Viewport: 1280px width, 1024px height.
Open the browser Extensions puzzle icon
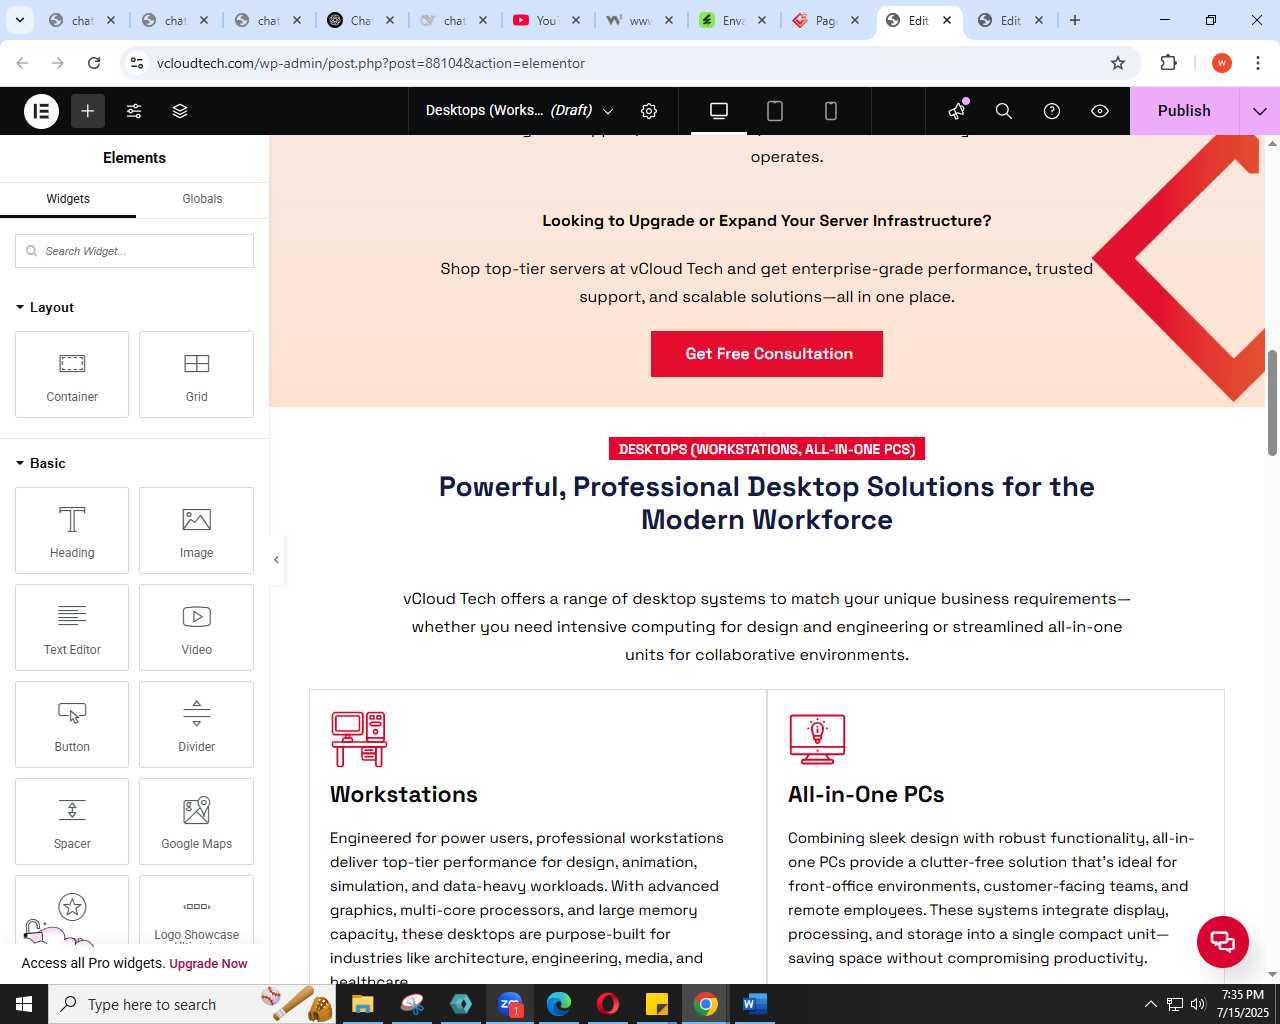[1168, 63]
